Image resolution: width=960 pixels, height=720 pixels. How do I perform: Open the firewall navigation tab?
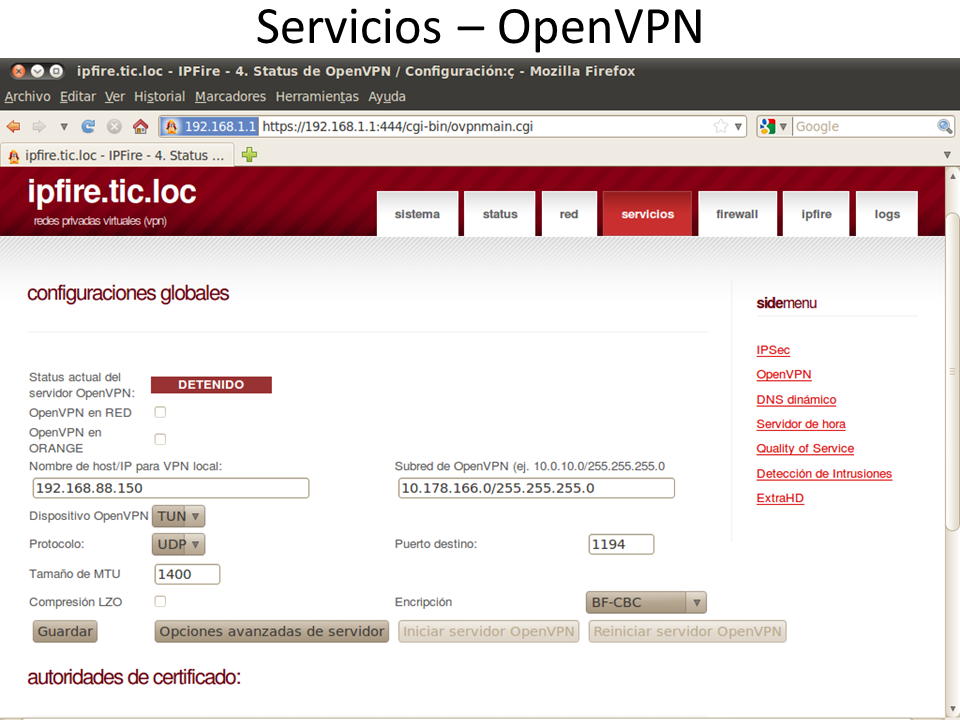coord(737,214)
